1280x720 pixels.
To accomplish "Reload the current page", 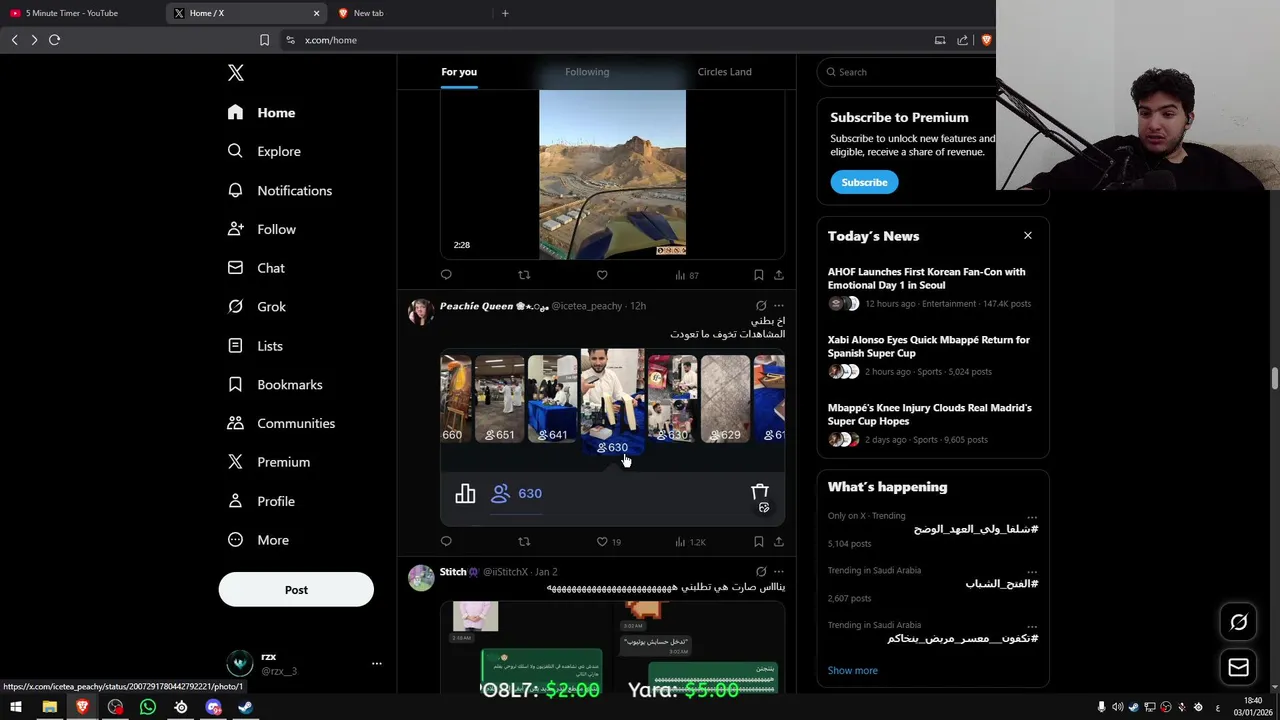I will click(55, 40).
